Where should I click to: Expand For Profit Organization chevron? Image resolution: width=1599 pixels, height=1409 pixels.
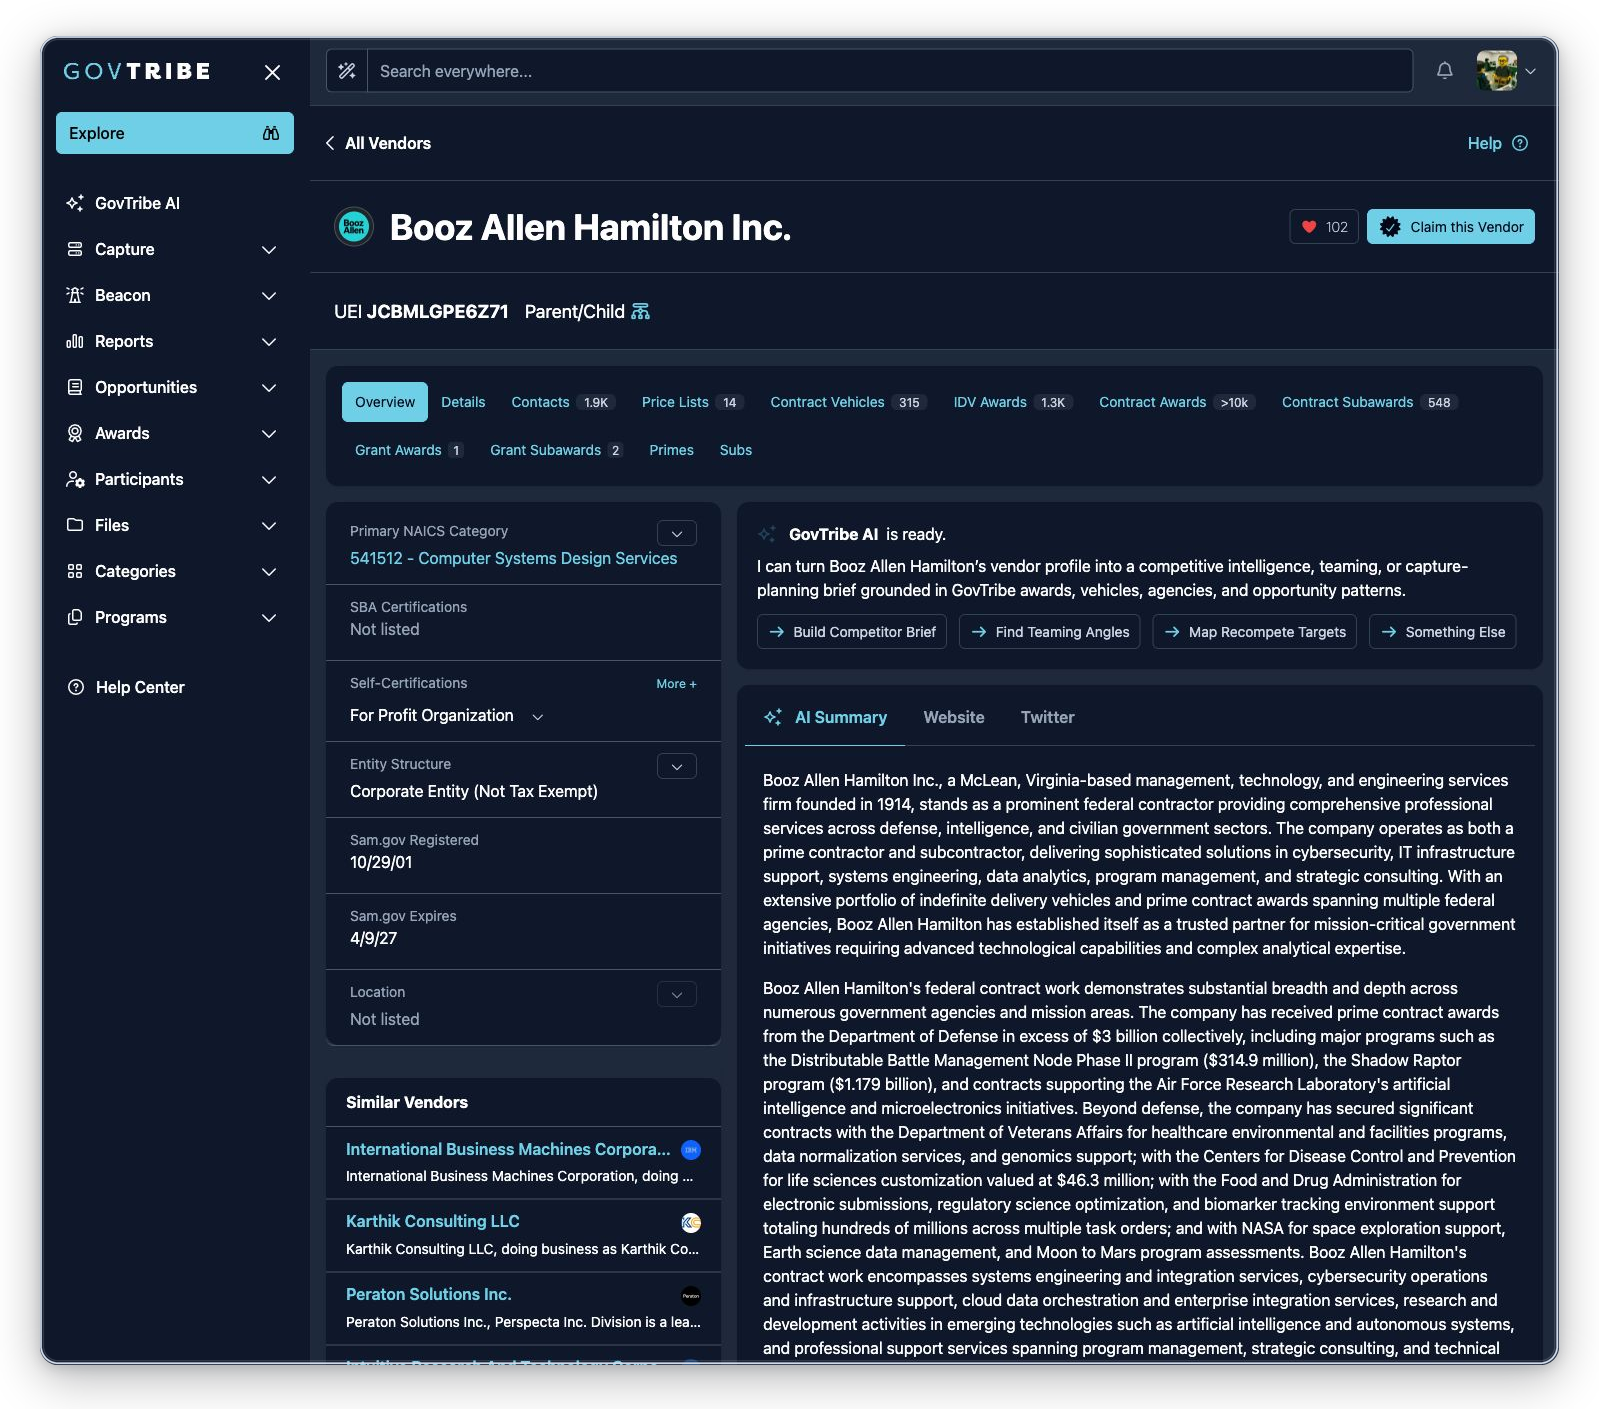pos(538,716)
